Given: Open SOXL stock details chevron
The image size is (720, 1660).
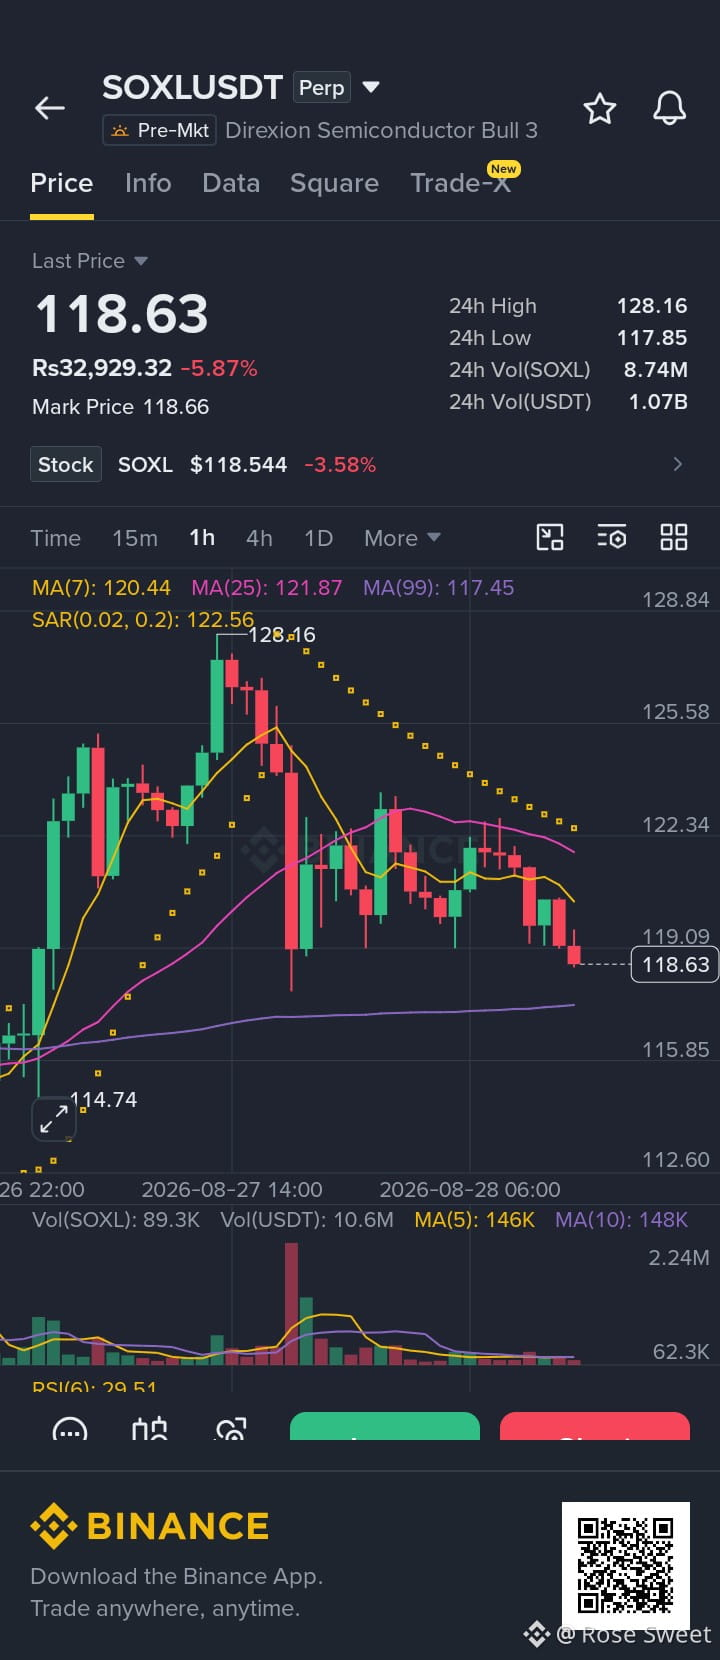Looking at the screenshot, I should point(678,464).
